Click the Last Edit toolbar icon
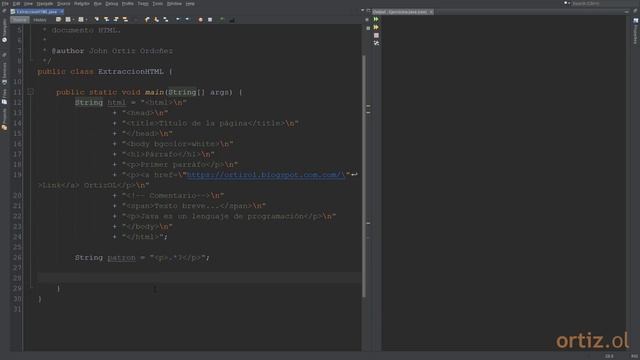The image size is (640, 360). (58, 20)
